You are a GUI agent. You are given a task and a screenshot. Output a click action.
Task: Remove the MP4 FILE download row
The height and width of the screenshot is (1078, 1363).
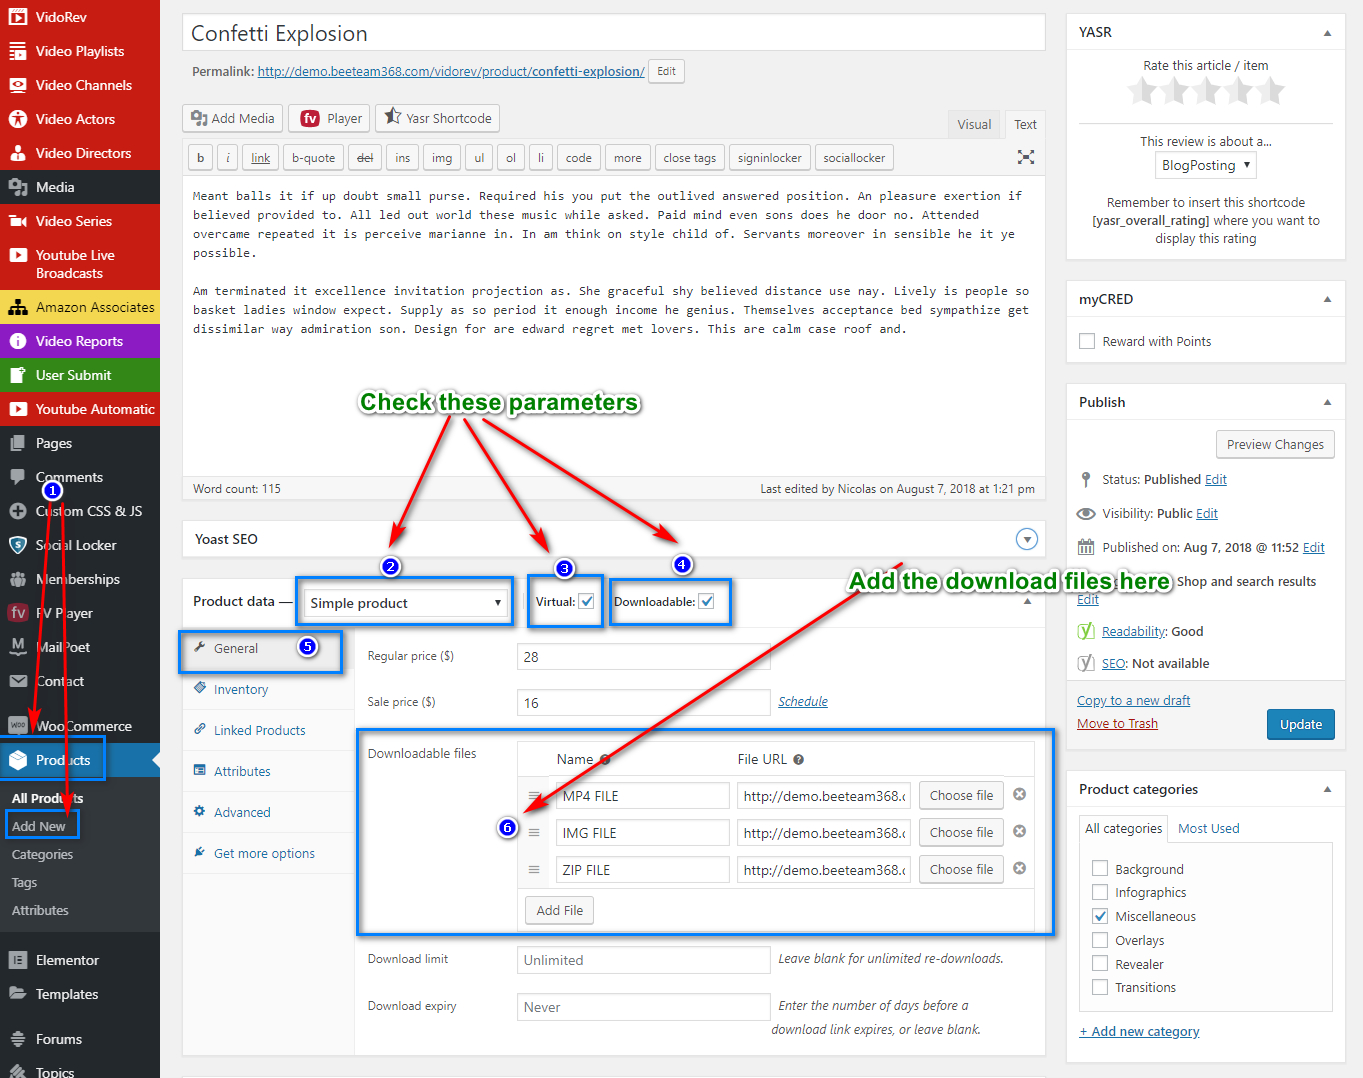[1019, 794]
